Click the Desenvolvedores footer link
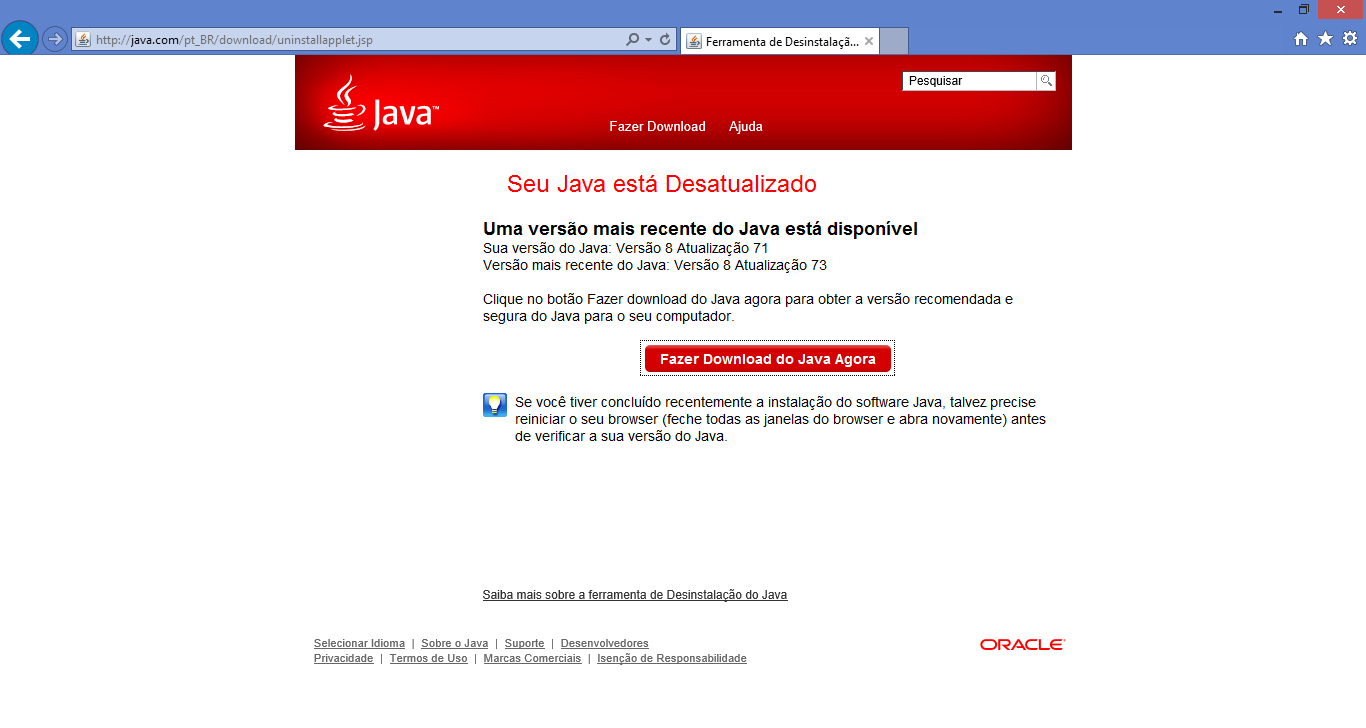This screenshot has height=728, width=1366. (x=604, y=643)
